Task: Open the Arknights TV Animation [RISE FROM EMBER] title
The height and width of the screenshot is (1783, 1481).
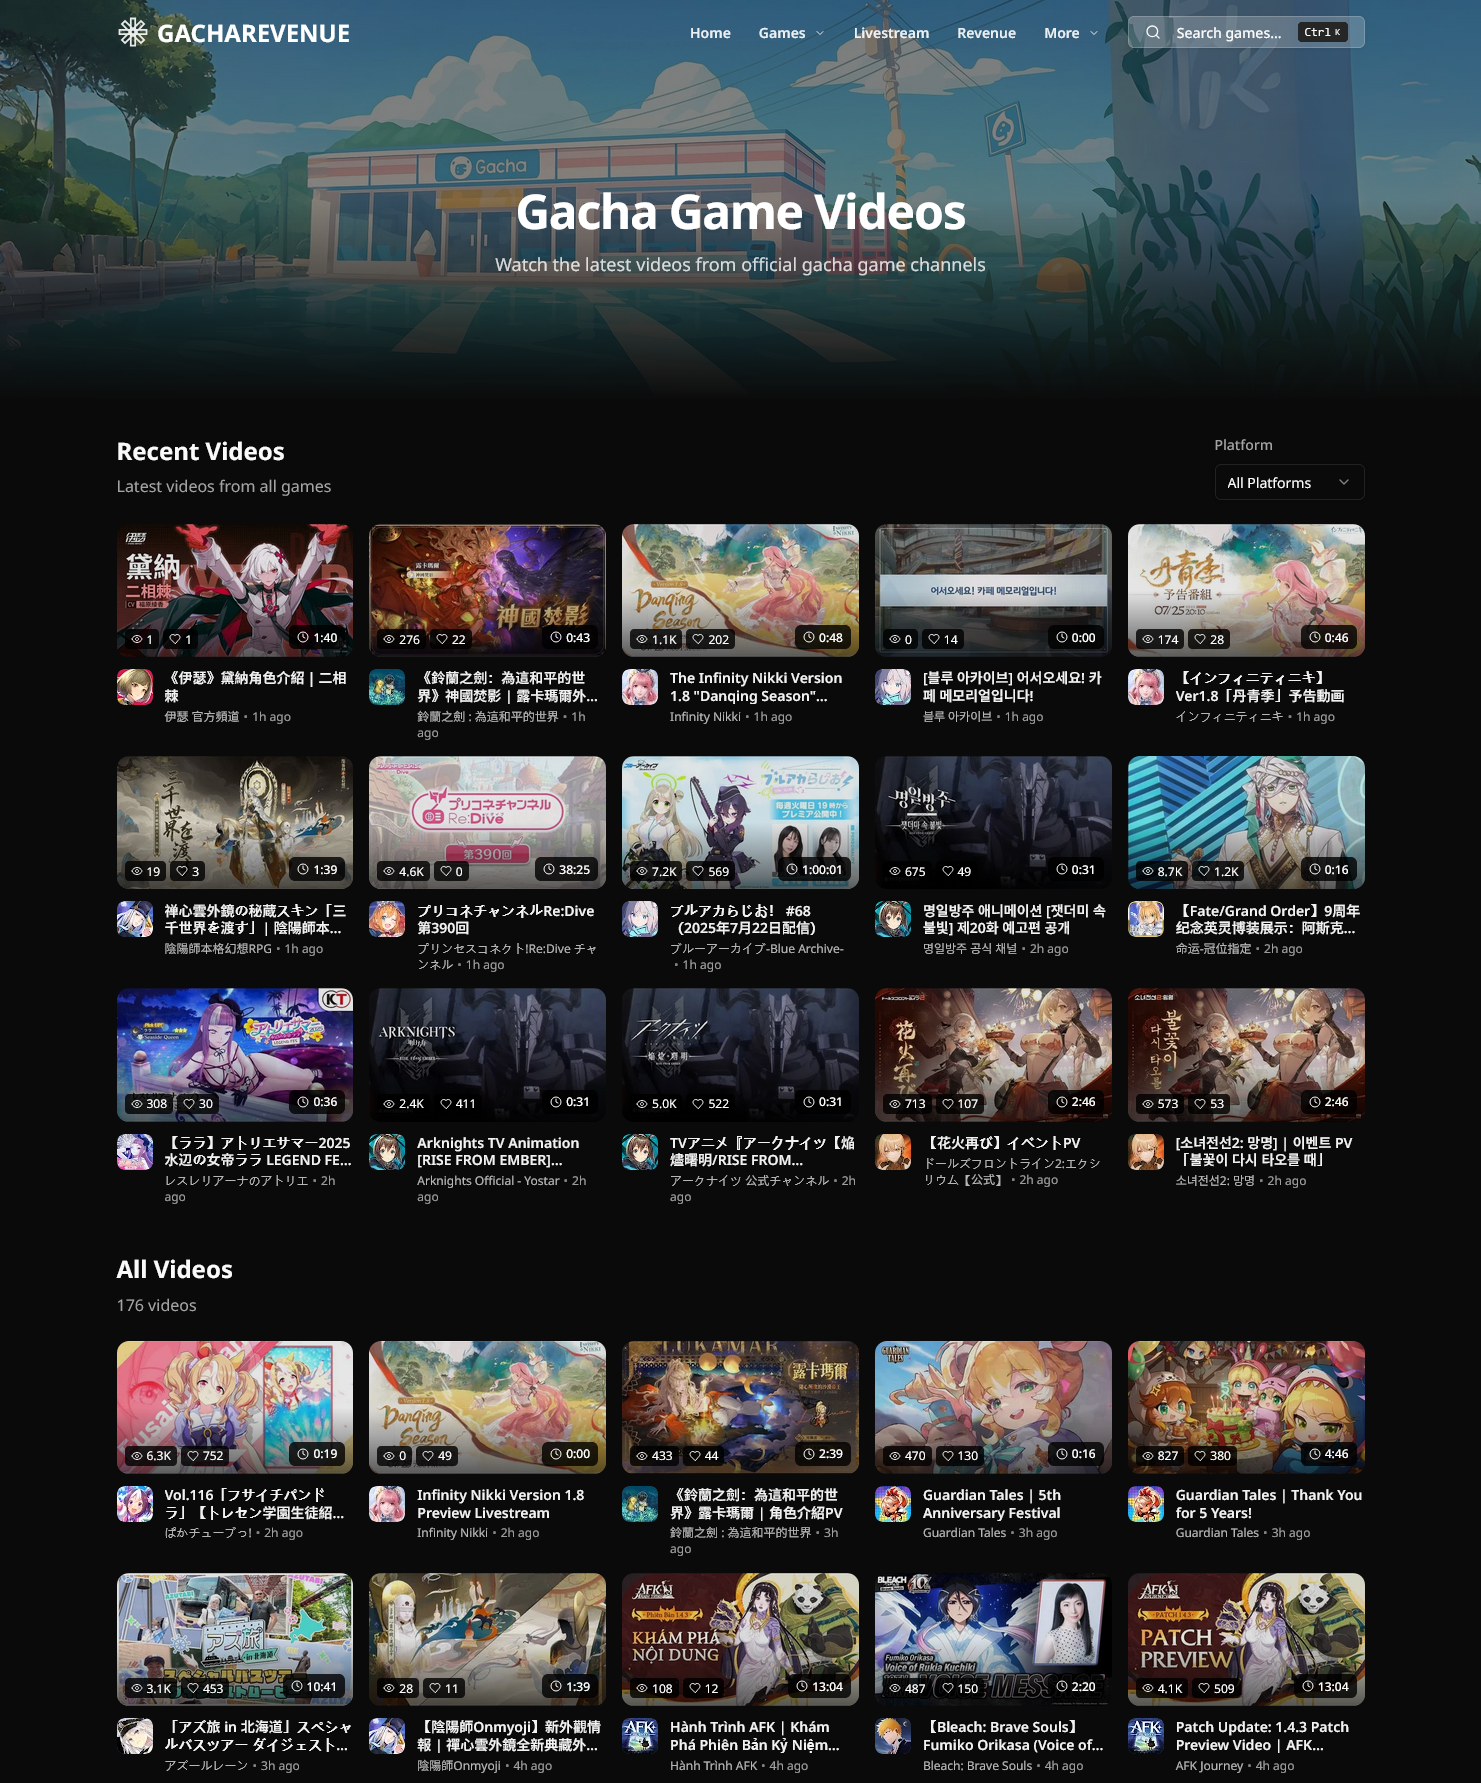Action: pyautogui.click(x=498, y=1151)
